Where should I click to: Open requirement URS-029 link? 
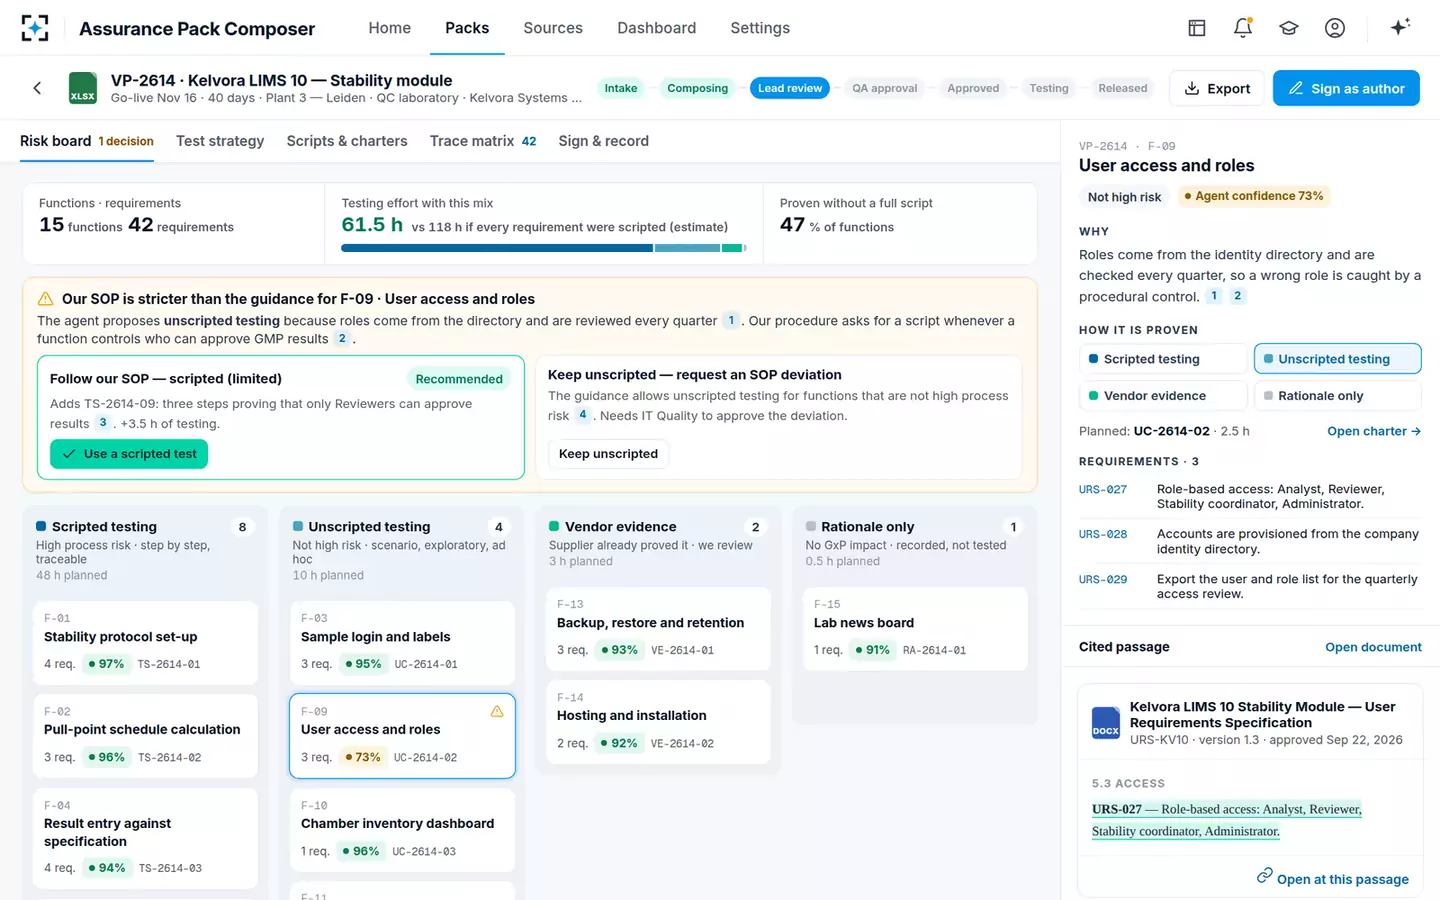pos(1103,579)
